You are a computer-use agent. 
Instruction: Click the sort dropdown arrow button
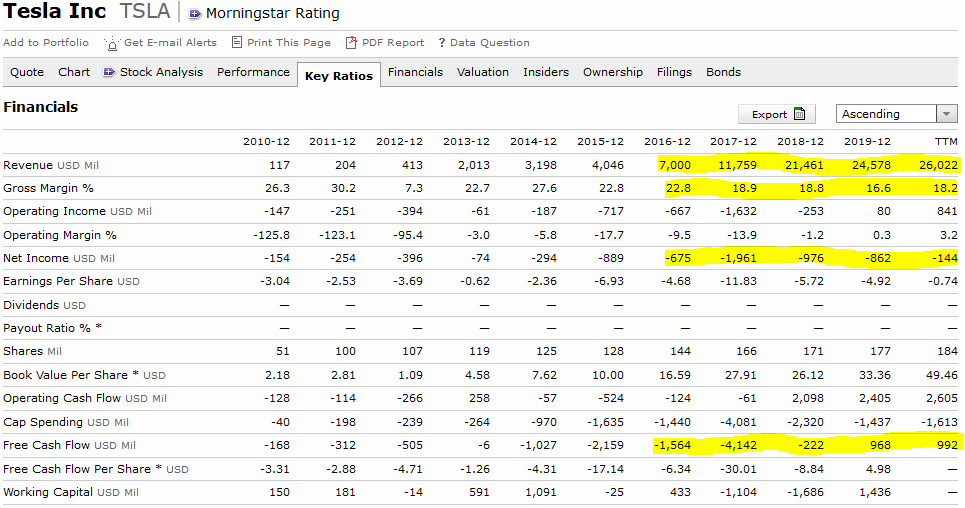coord(947,114)
